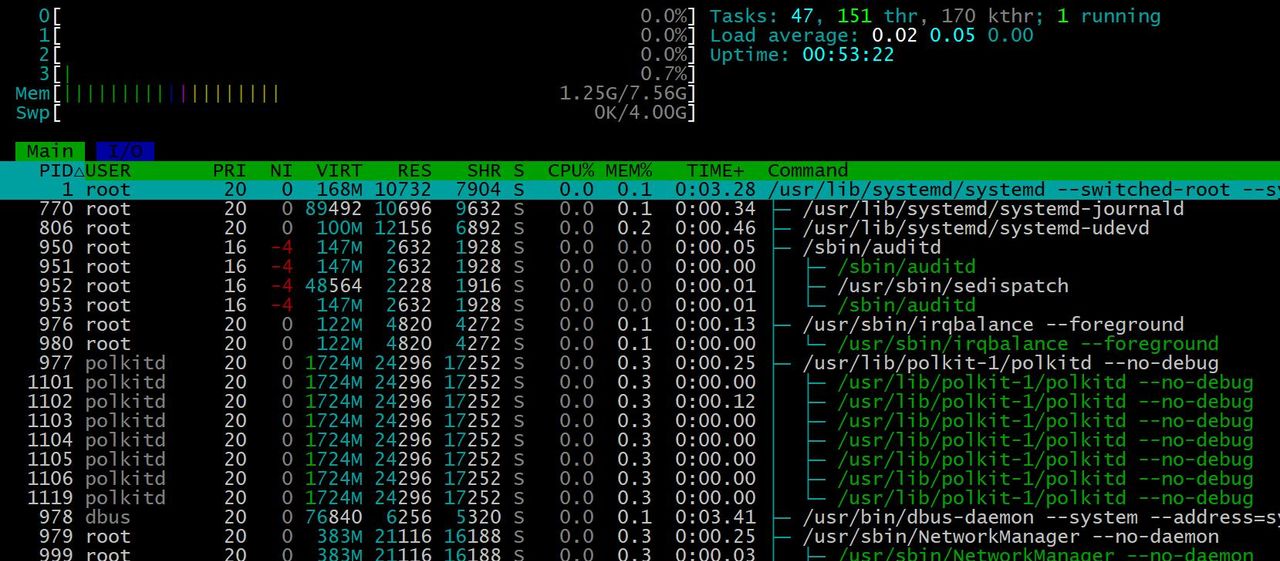The image size is (1280, 561).
Task: Select the systemd-udevd process row
Action: click(x=640, y=228)
